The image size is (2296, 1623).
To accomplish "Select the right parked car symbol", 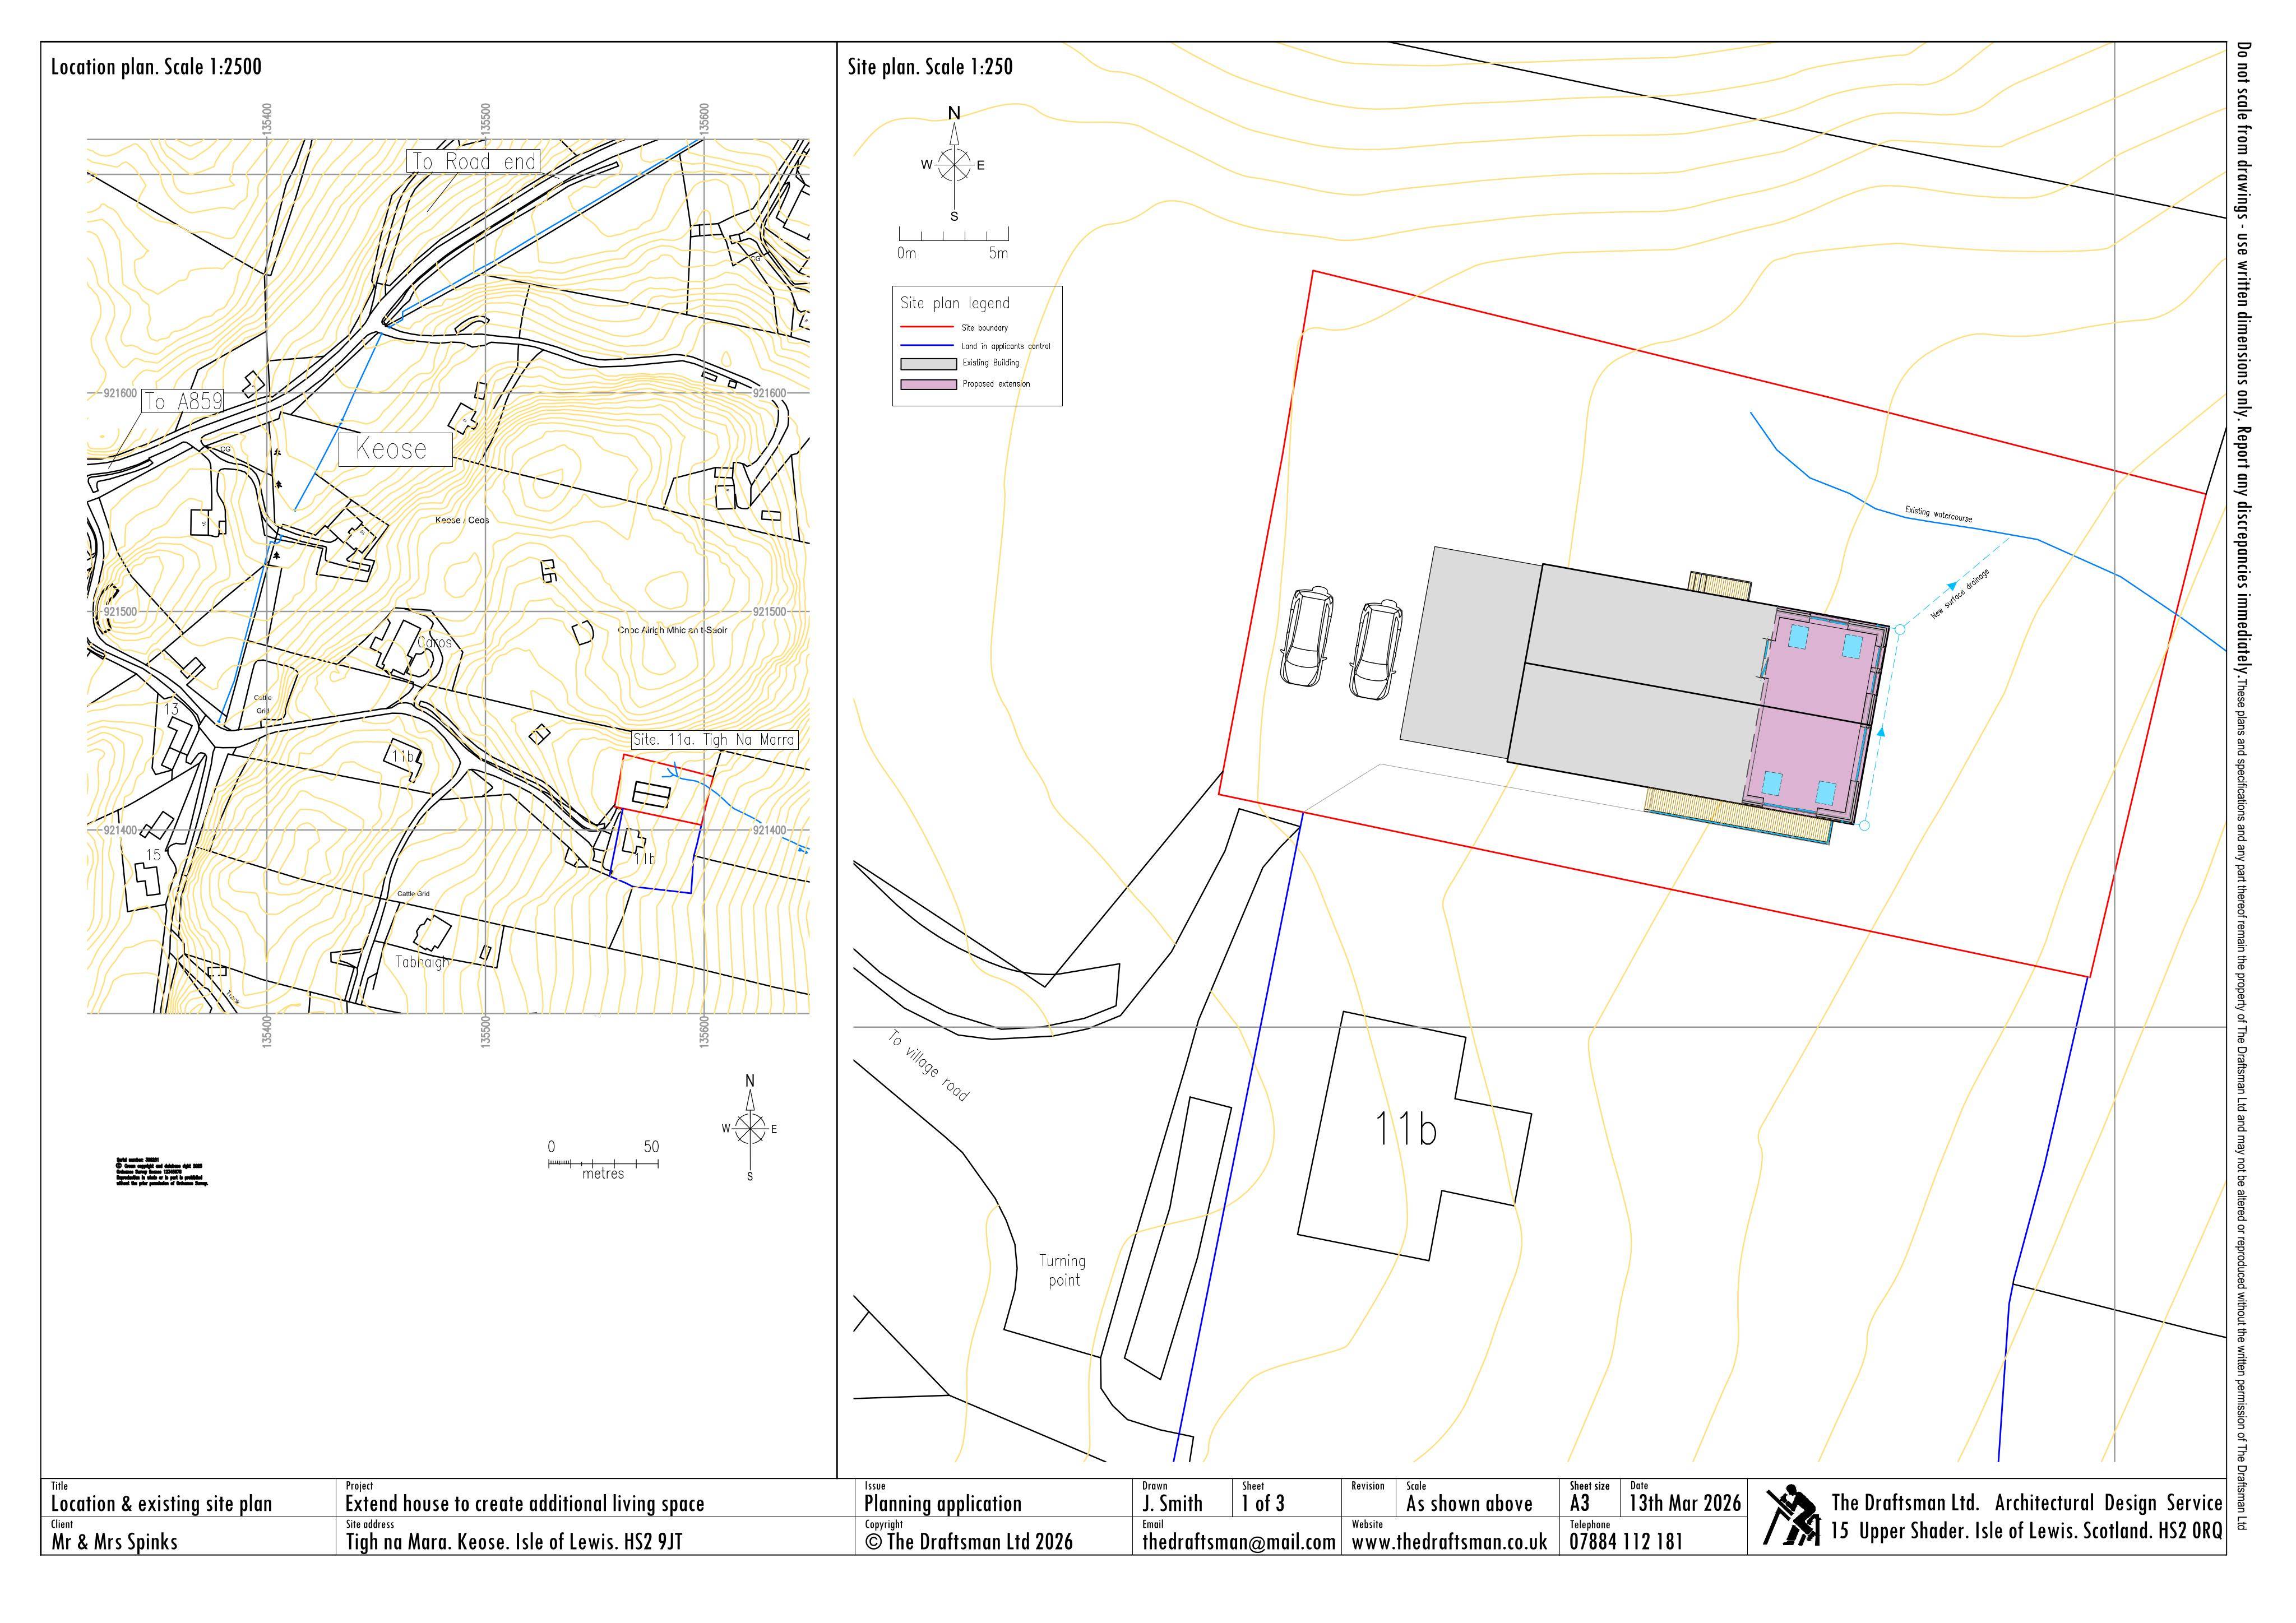I will pyautogui.click(x=1376, y=649).
